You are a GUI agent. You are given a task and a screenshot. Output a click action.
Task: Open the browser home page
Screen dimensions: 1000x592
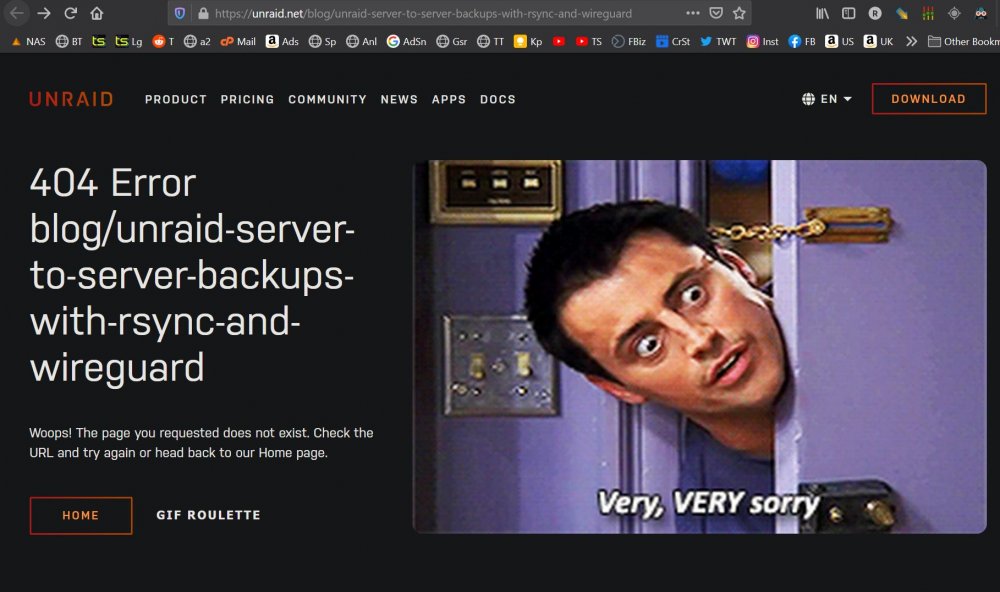click(96, 13)
